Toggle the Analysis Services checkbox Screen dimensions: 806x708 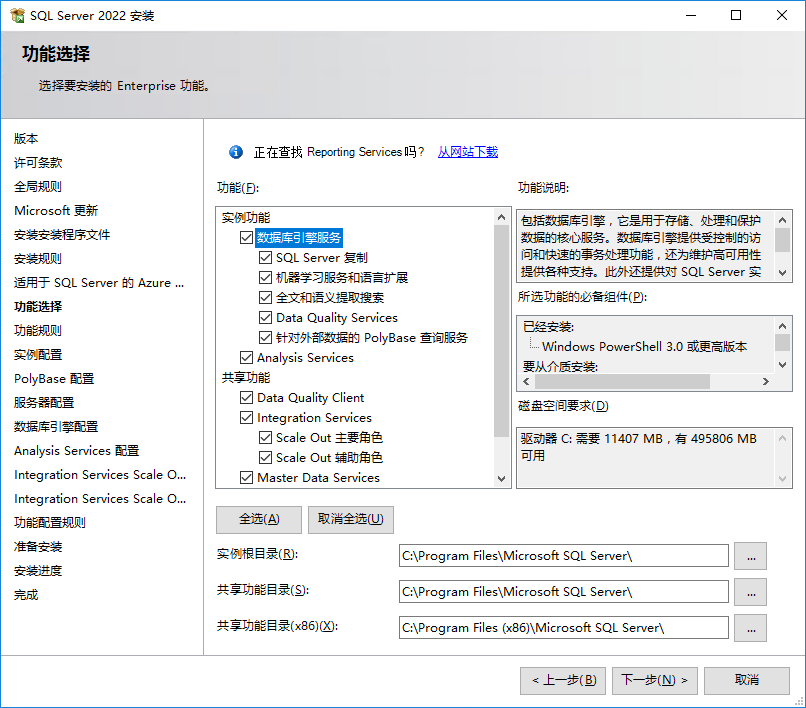pos(247,358)
